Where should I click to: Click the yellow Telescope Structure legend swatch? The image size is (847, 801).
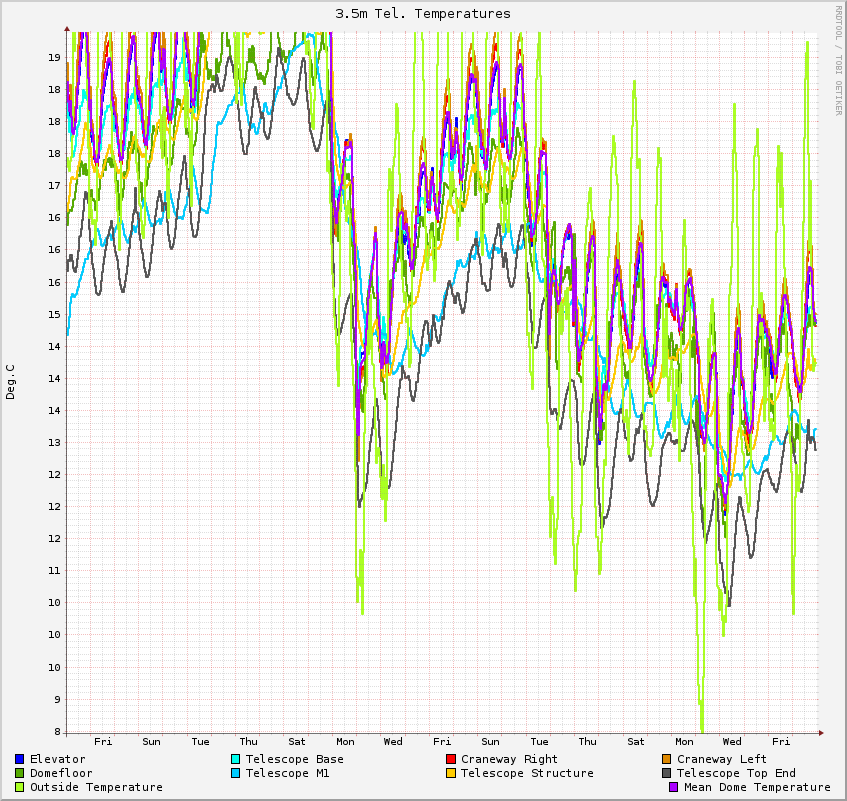pyautogui.click(x=450, y=773)
